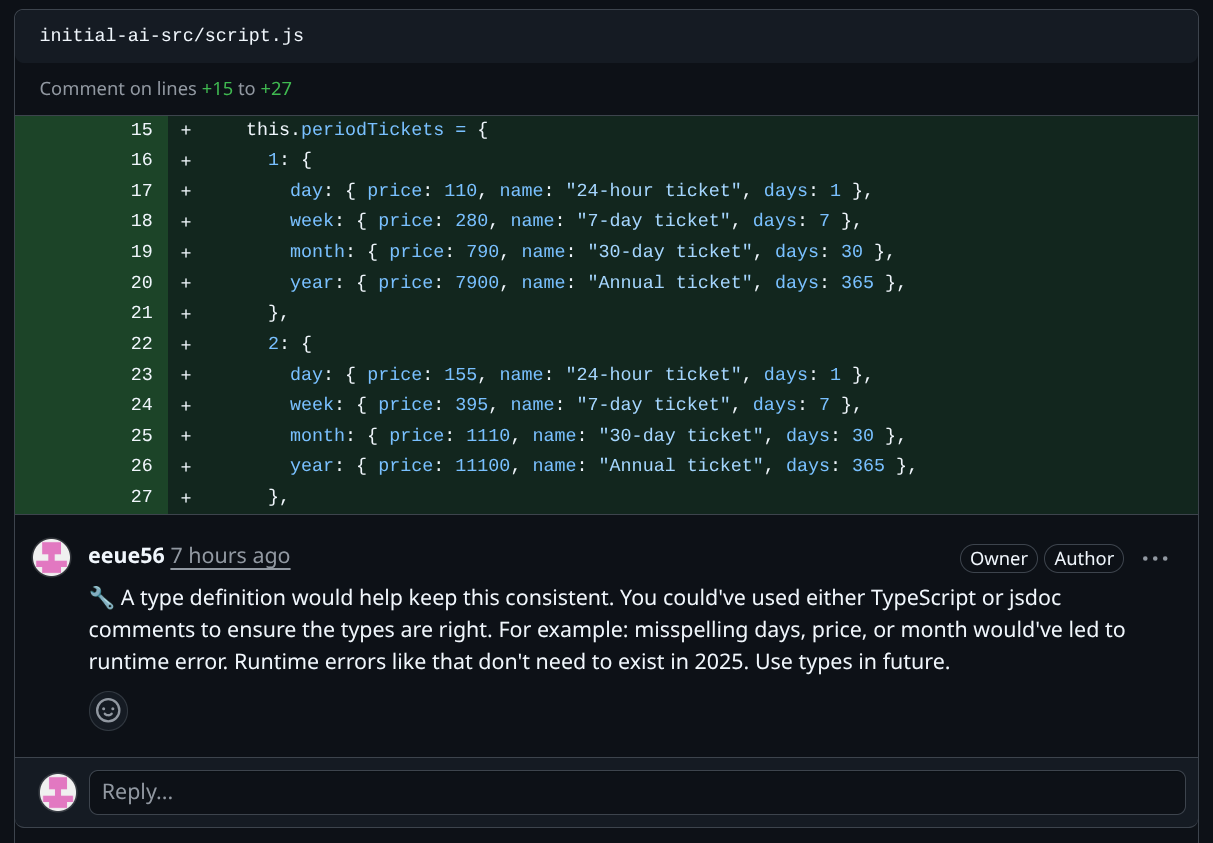
Task: Click the avatar beside the reply box
Action: 58,792
